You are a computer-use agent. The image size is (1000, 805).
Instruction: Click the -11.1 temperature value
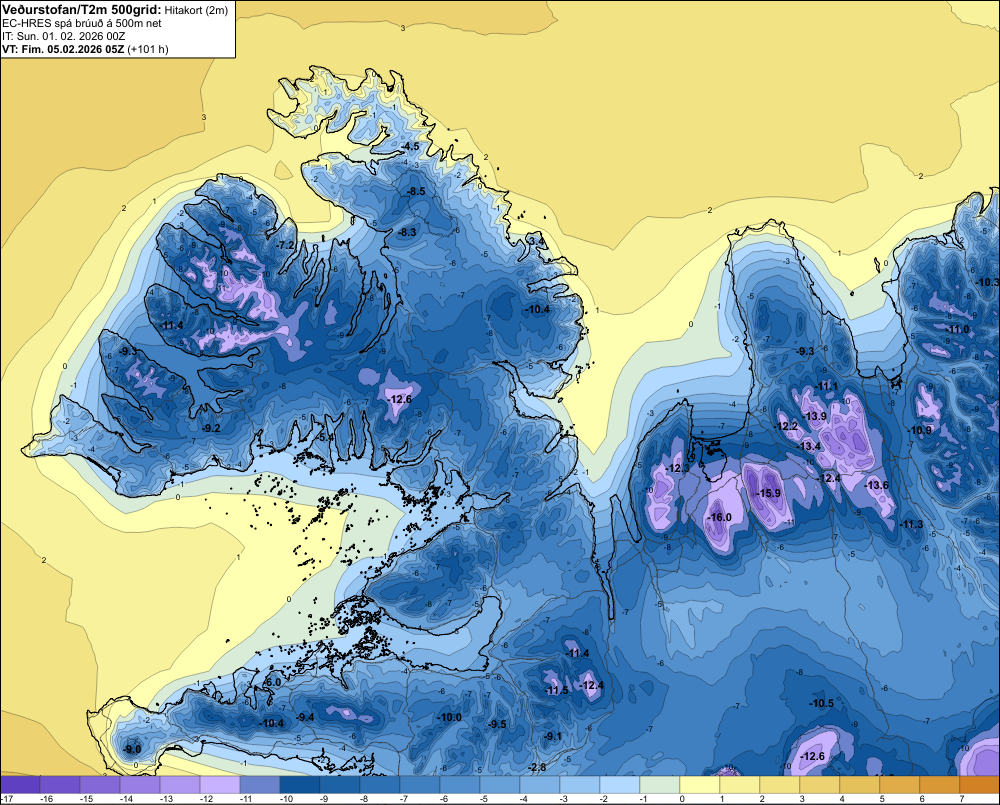click(827, 387)
